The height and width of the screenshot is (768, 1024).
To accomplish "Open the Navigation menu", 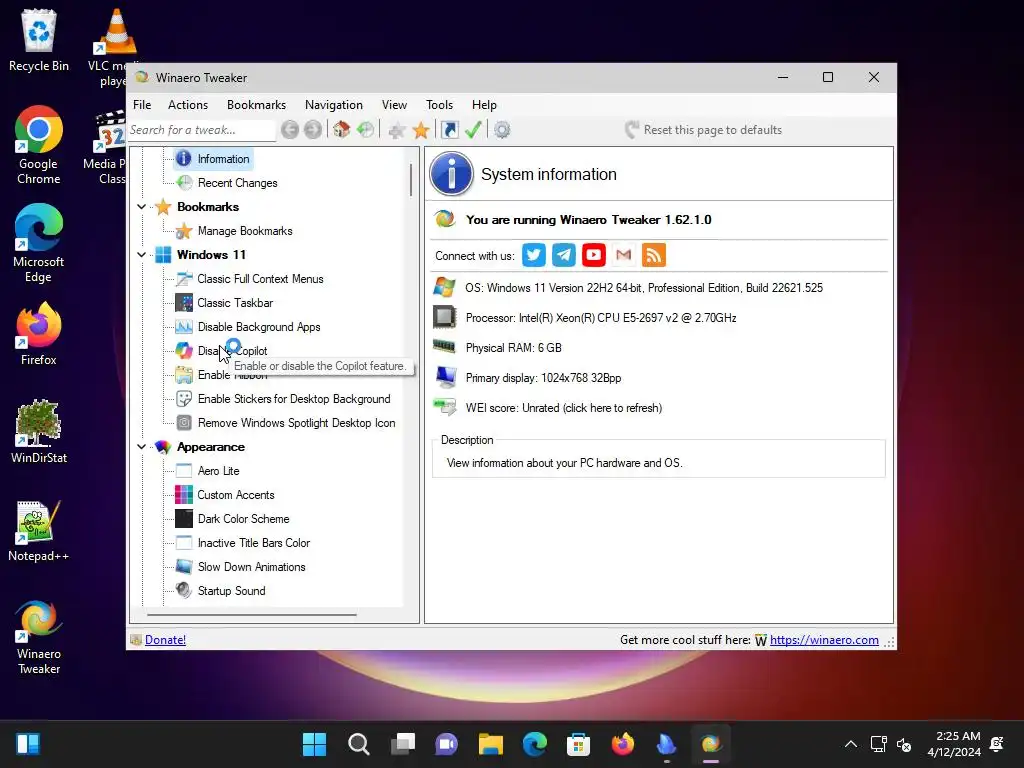I will tap(334, 104).
